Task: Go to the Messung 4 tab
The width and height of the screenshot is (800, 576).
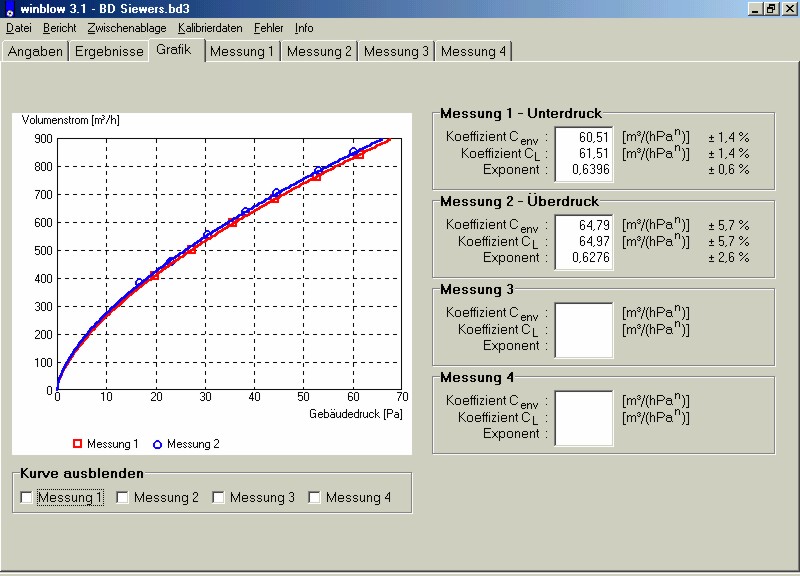Action: [x=473, y=52]
